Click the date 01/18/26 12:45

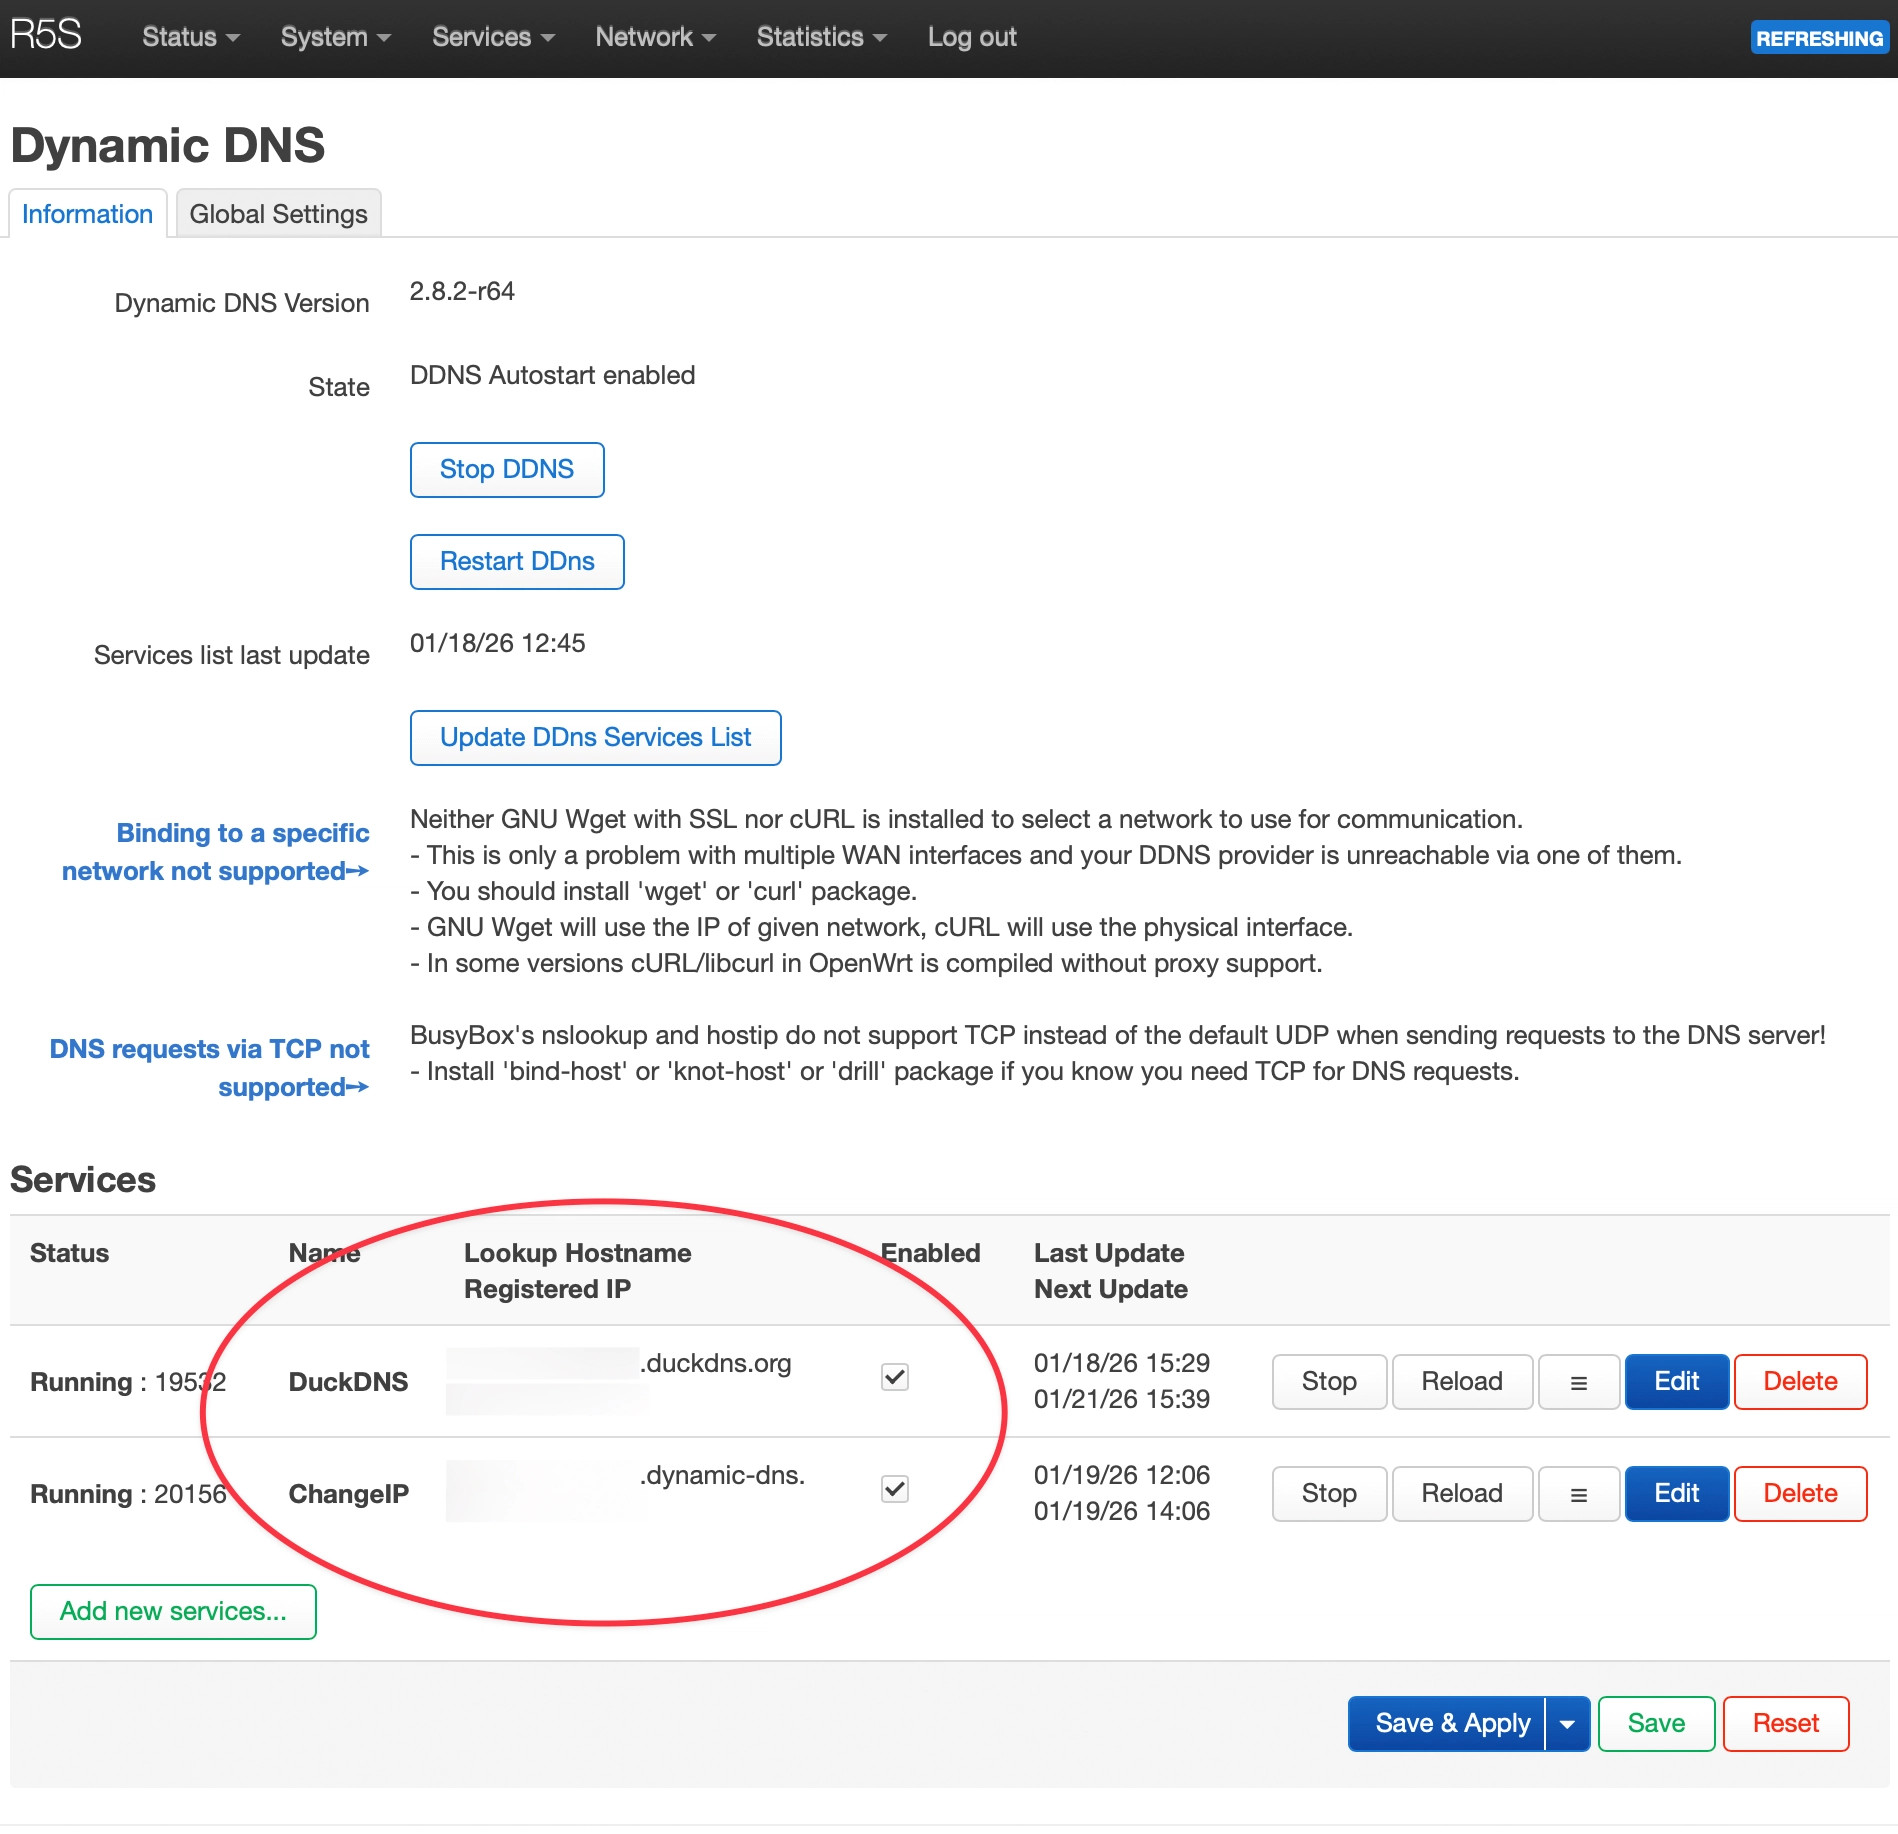(498, 644)
